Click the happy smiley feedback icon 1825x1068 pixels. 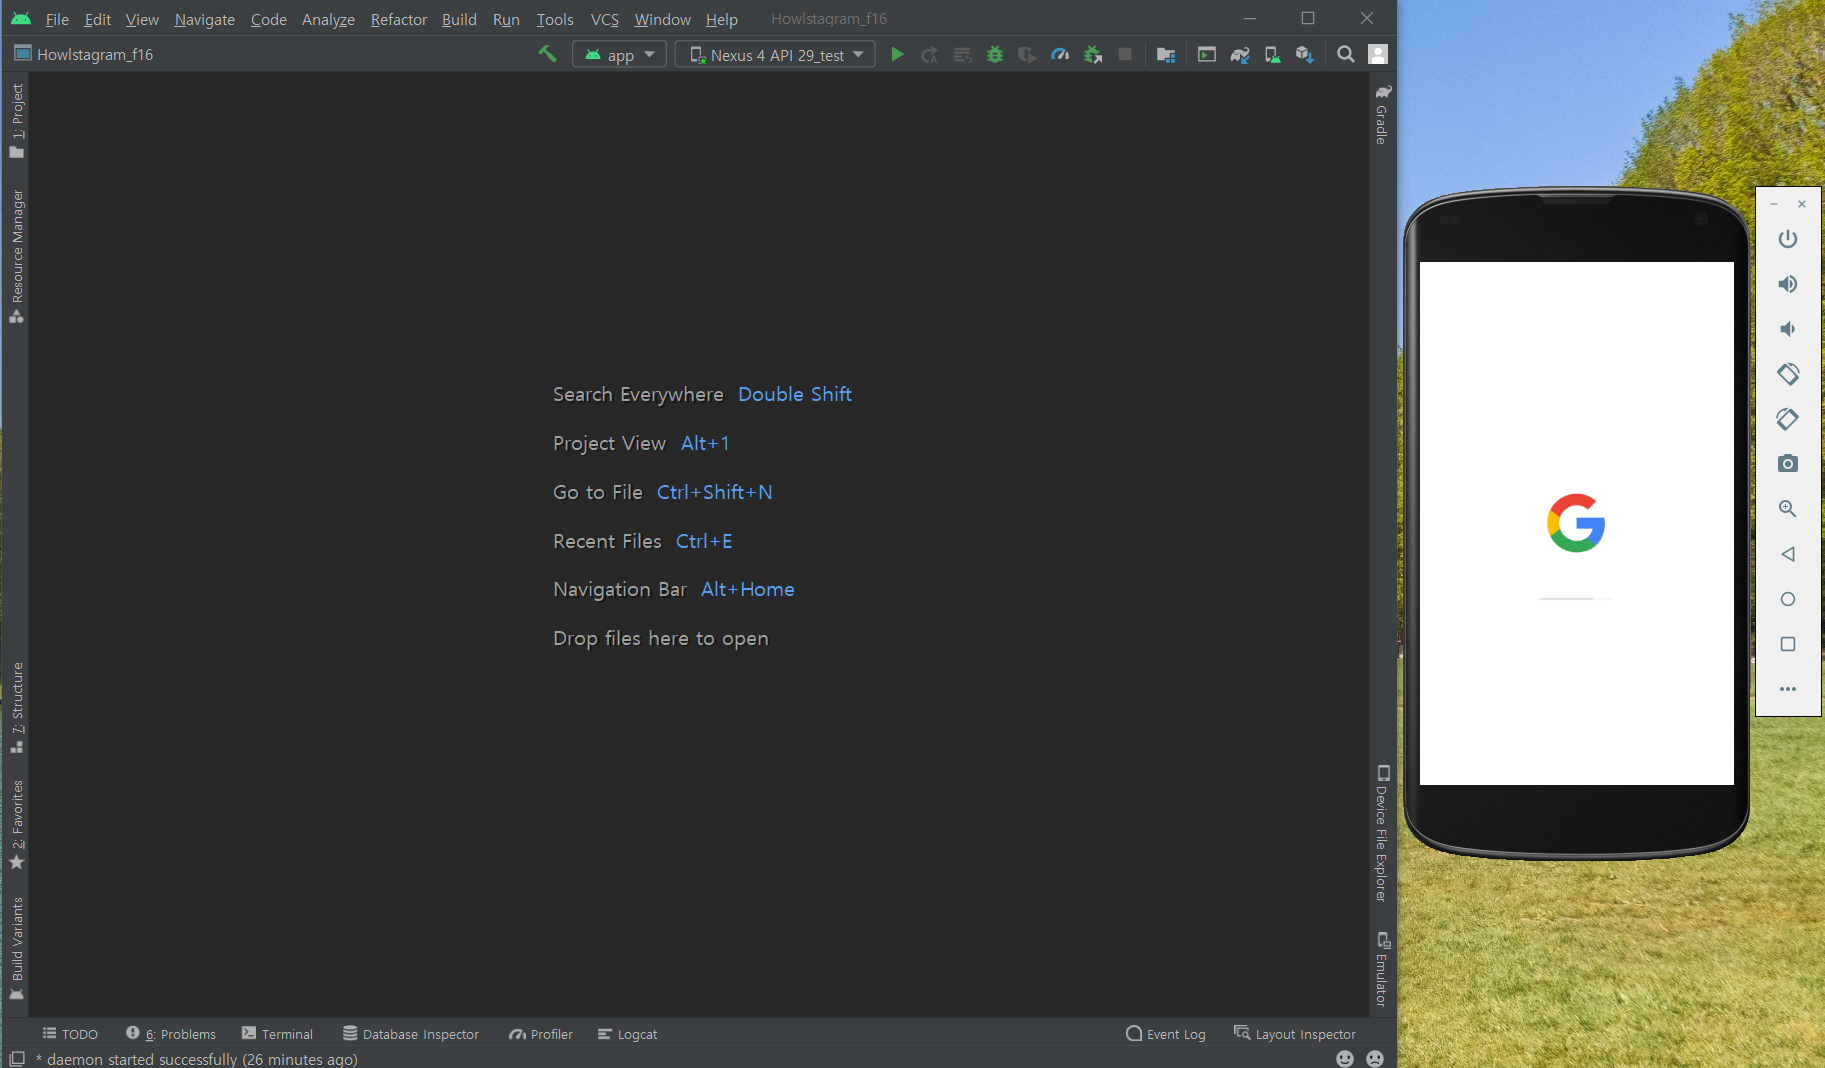click(x=1345, y=1058)
